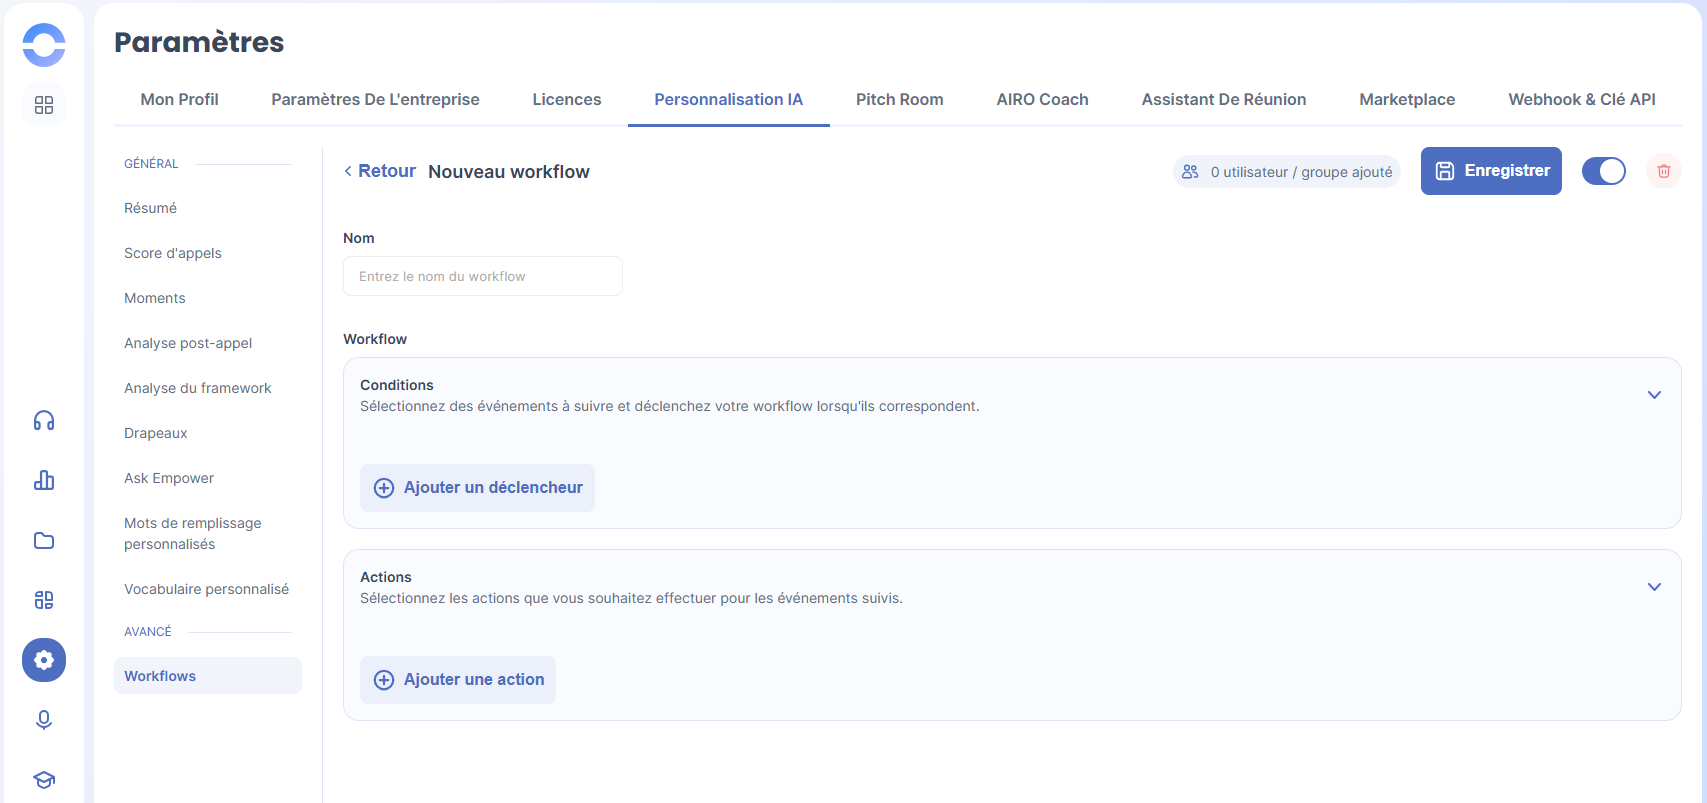Click the Enregistrer button
Image resolution: width=1707 pixels, height=803 pixels.
[1490, 171]
